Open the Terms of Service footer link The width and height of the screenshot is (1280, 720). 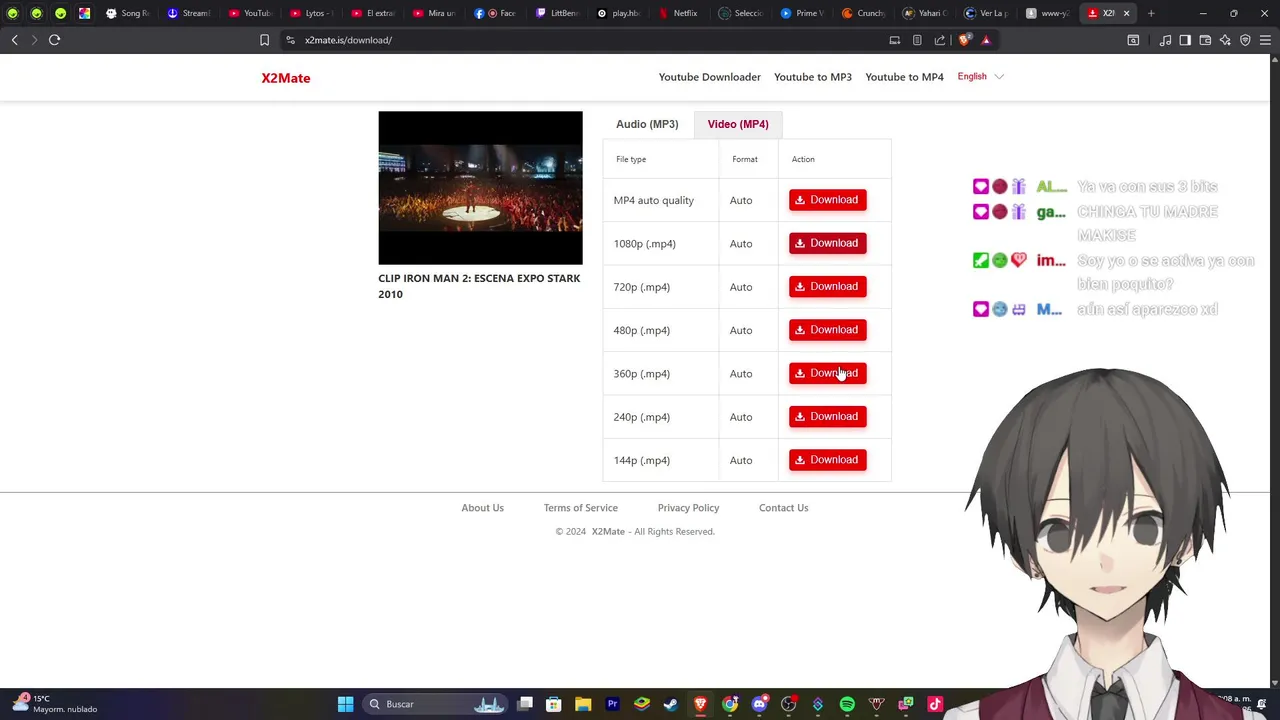[x=580, y=508]
